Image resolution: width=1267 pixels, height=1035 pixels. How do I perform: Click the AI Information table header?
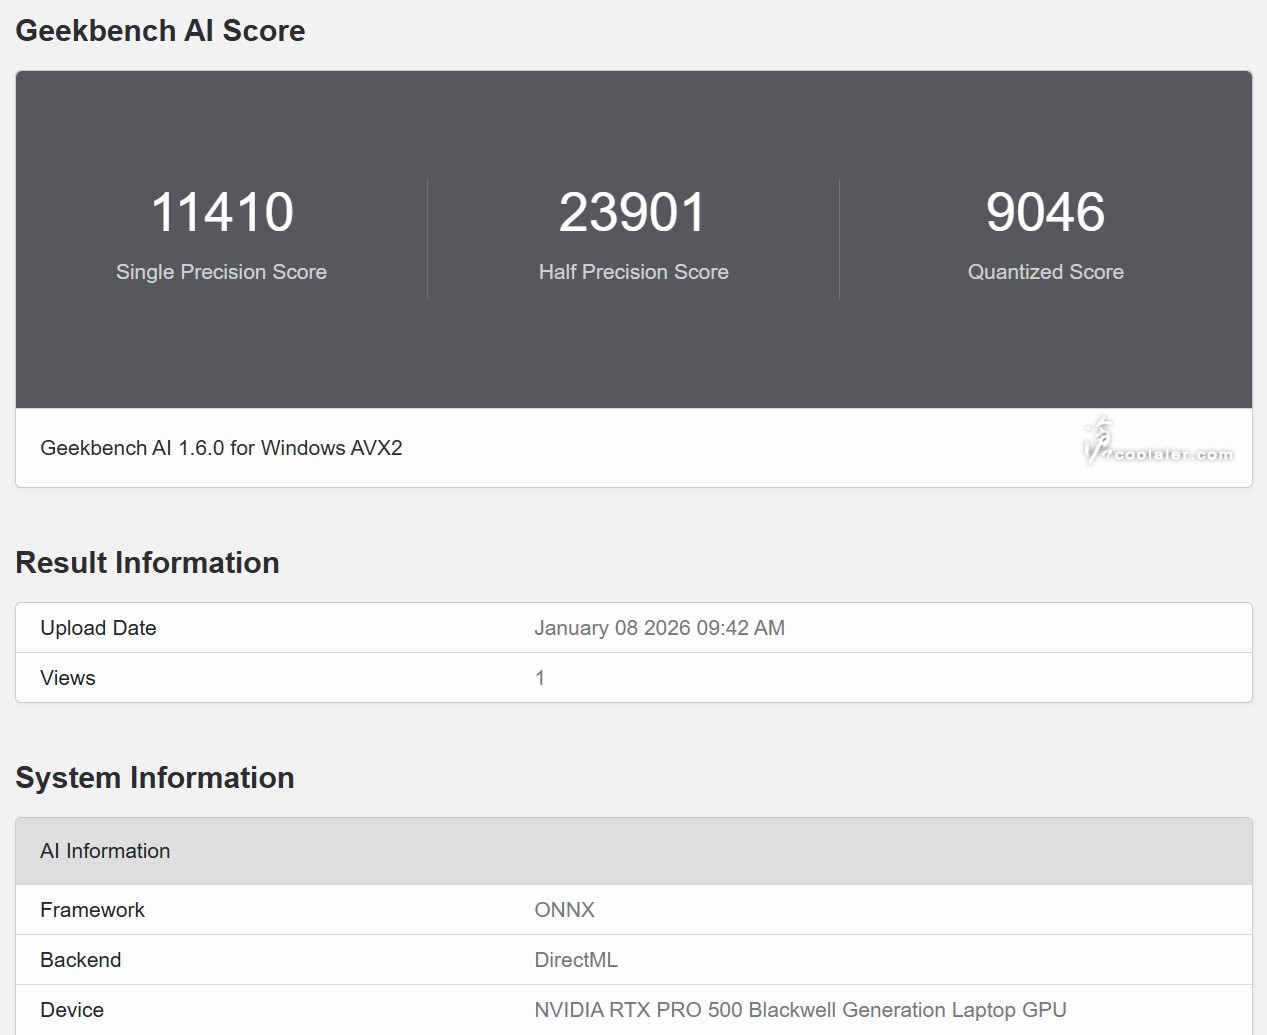[x=105, y=851]
